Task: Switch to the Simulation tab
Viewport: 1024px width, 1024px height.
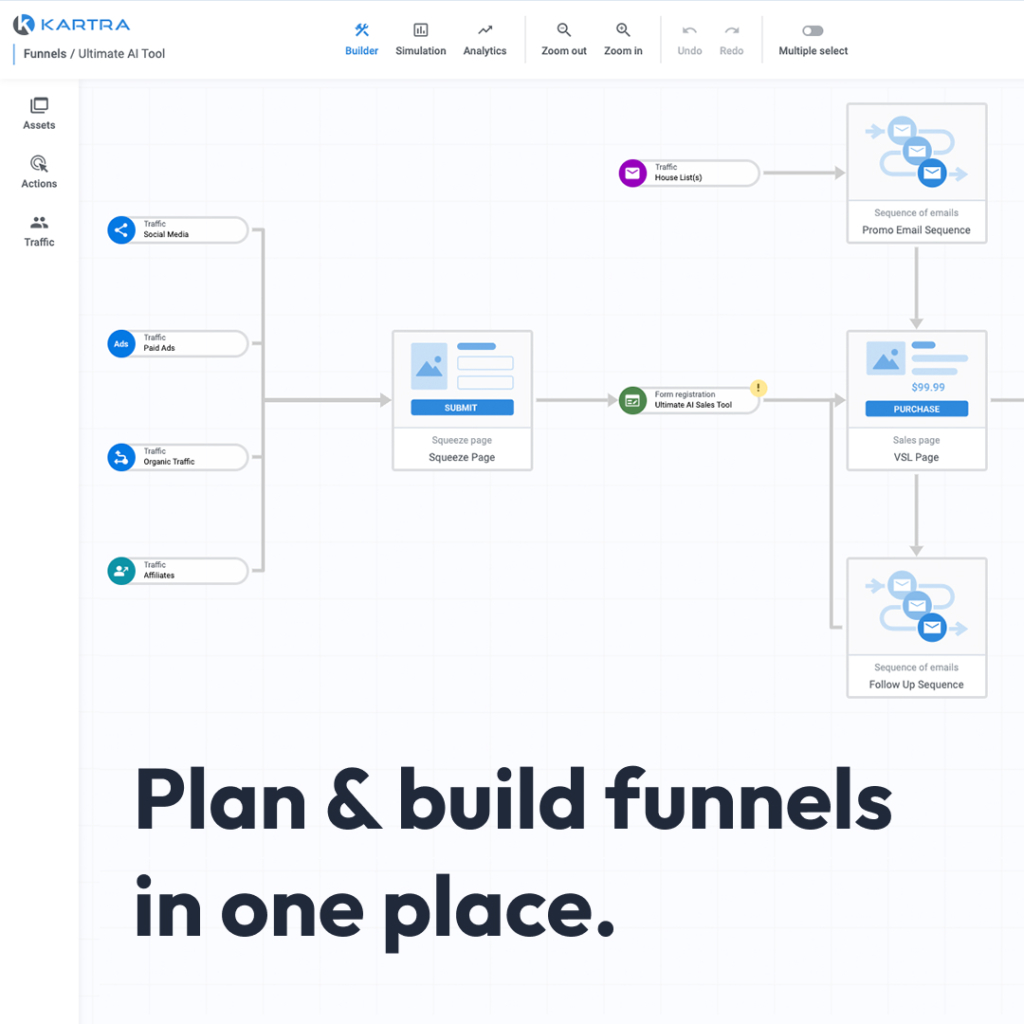Action: [x=421, y=39]
